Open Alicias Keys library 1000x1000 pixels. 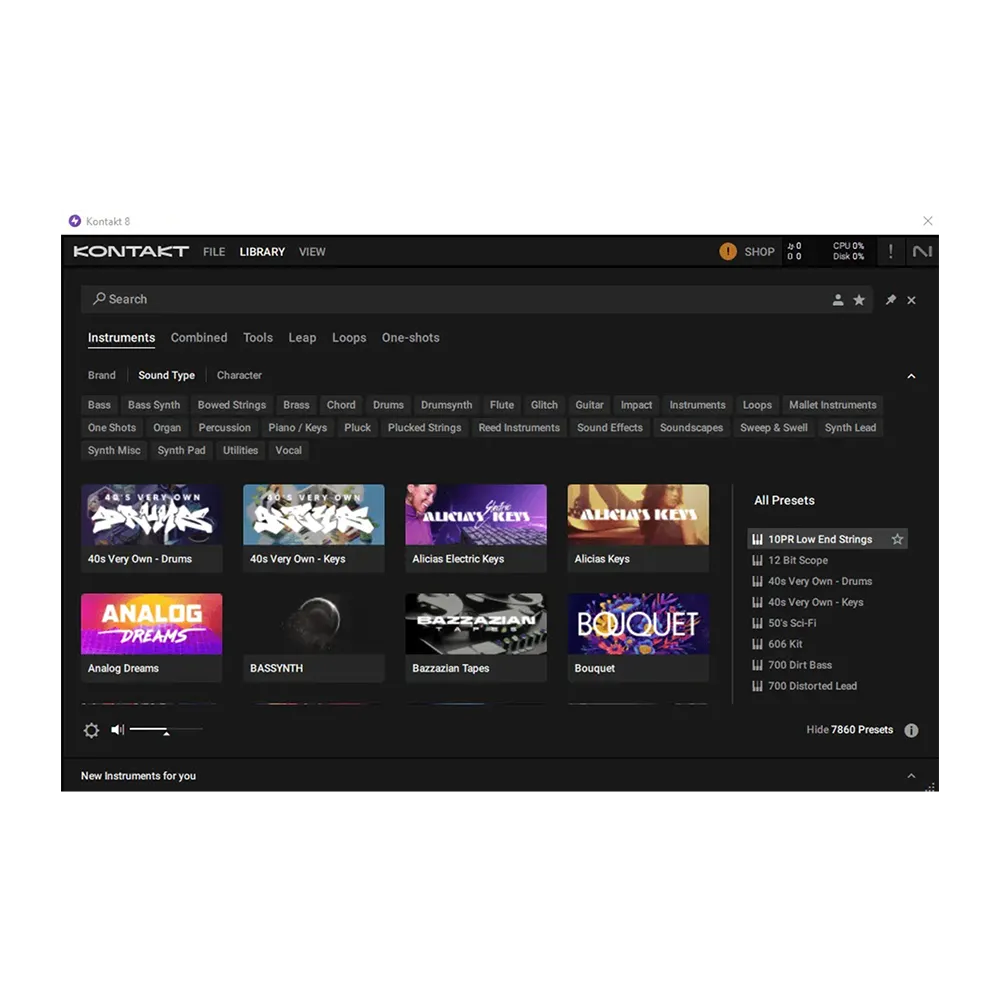tap(638, 527)
